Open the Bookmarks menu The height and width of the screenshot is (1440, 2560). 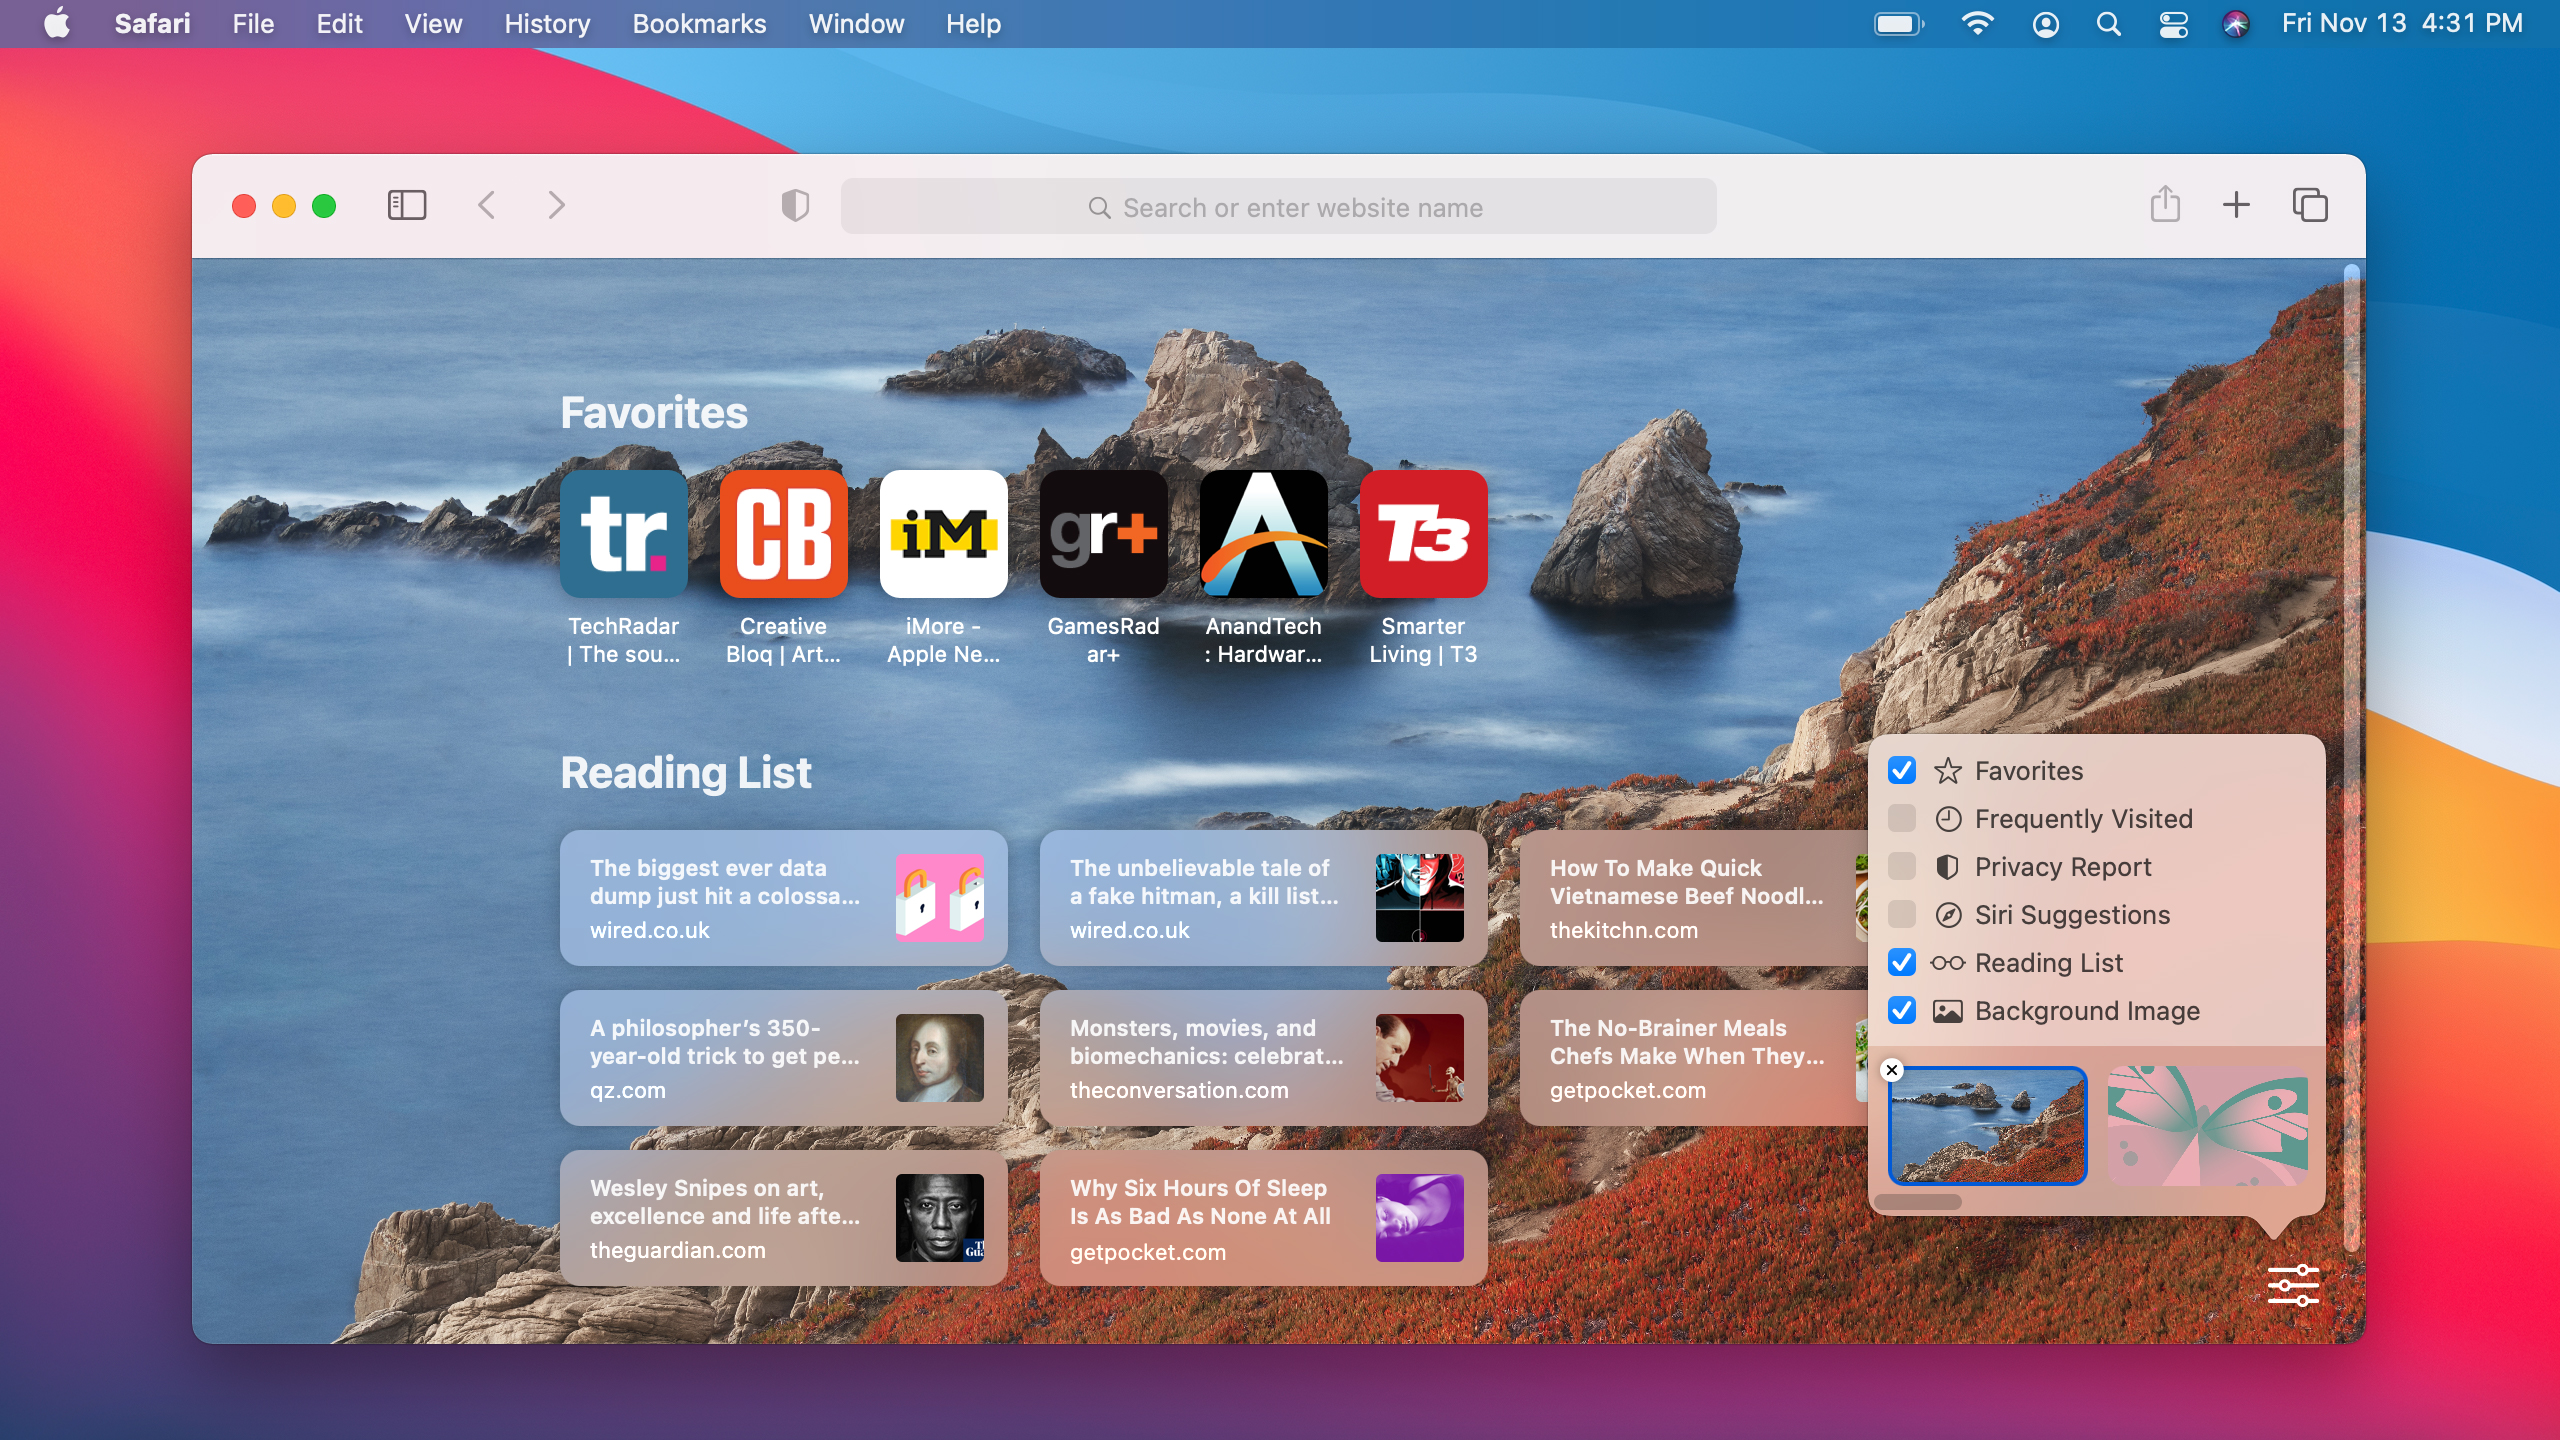coord(699,24)
